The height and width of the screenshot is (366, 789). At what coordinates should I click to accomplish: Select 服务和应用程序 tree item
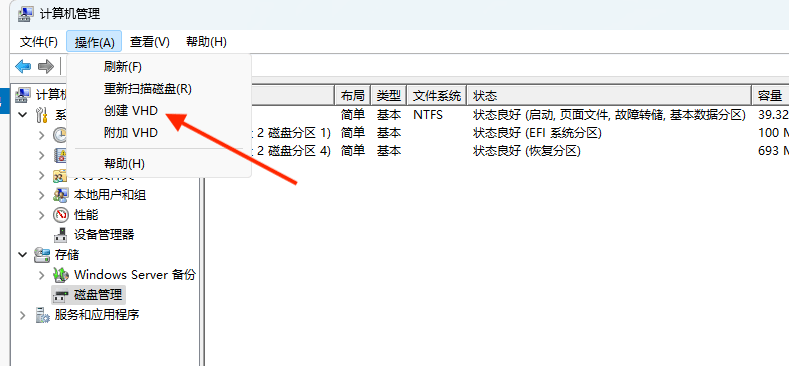(97, 315)
